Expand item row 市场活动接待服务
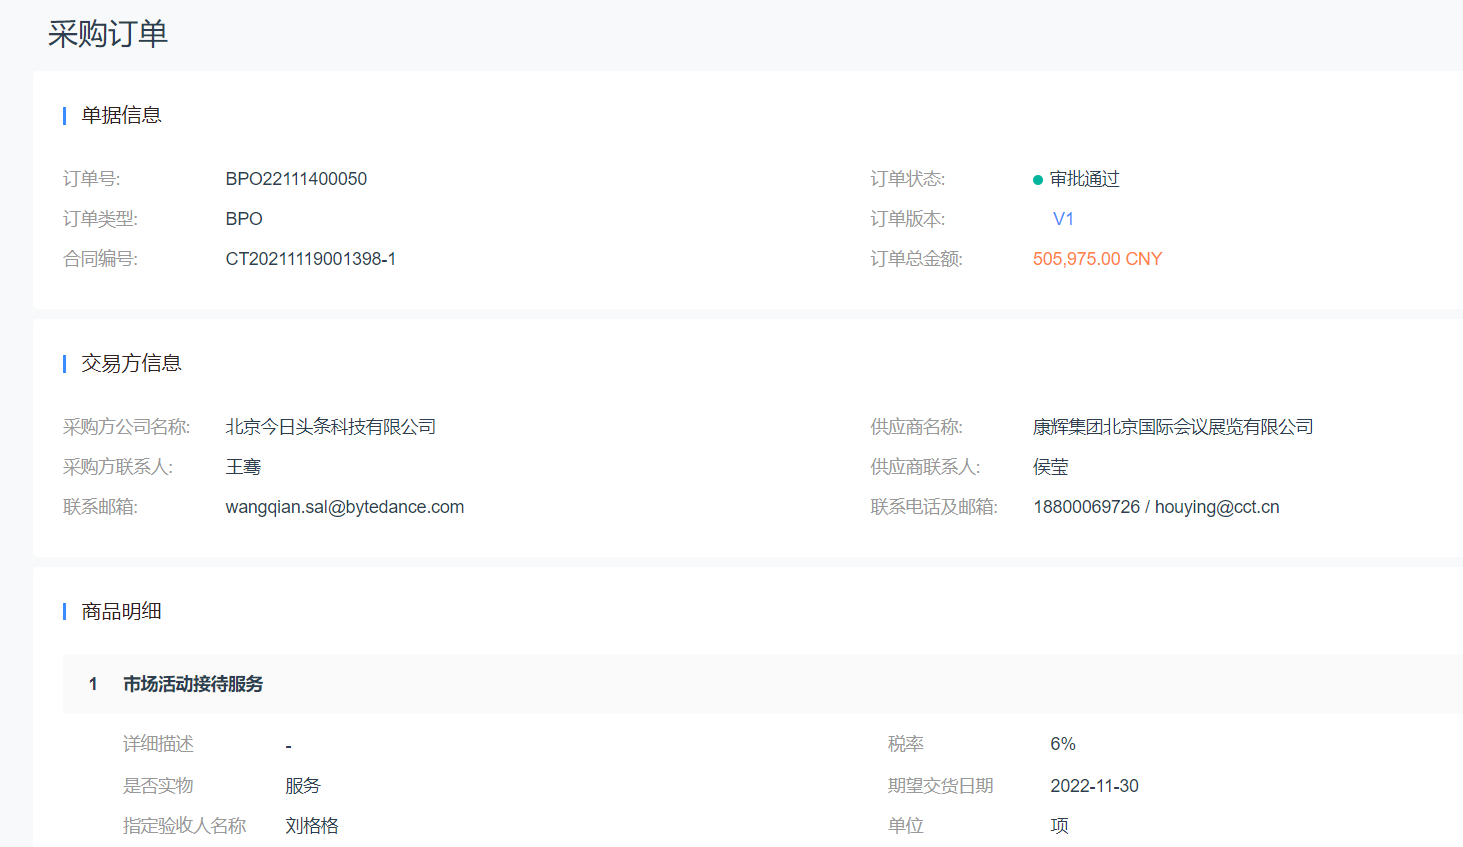 [193, 684]
